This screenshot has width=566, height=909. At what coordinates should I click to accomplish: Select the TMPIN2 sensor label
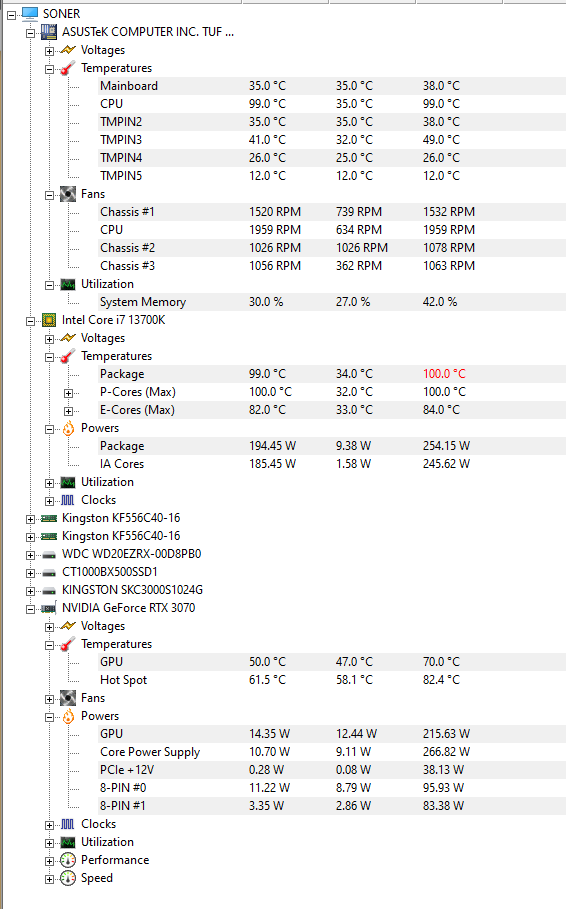121,122
